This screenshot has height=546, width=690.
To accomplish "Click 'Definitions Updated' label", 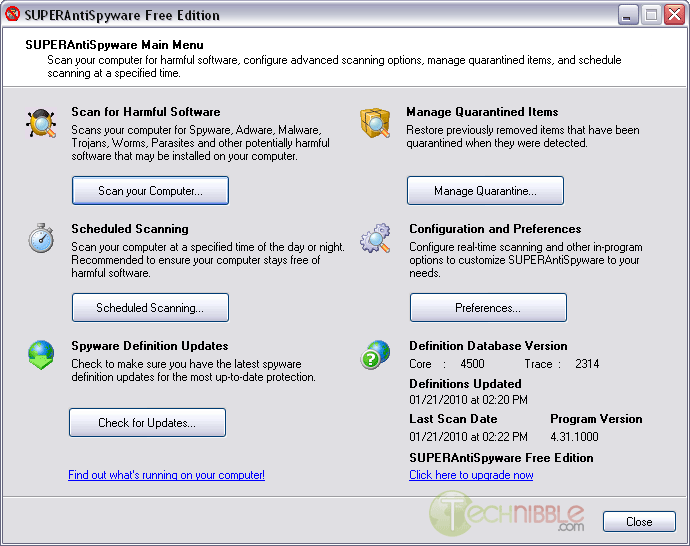I will (465, 384).
